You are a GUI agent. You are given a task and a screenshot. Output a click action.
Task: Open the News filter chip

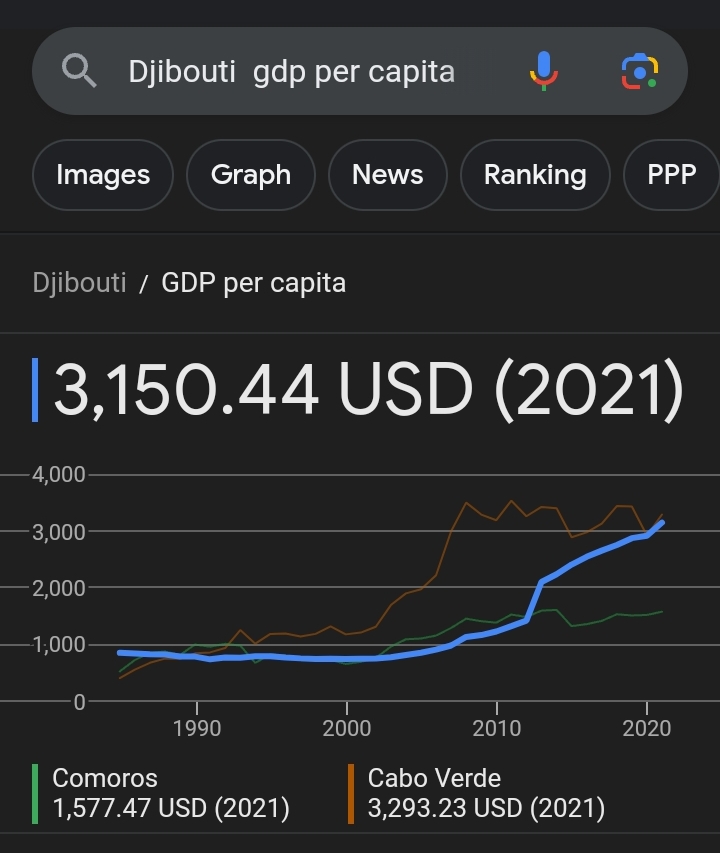click(x=388, y=175)
